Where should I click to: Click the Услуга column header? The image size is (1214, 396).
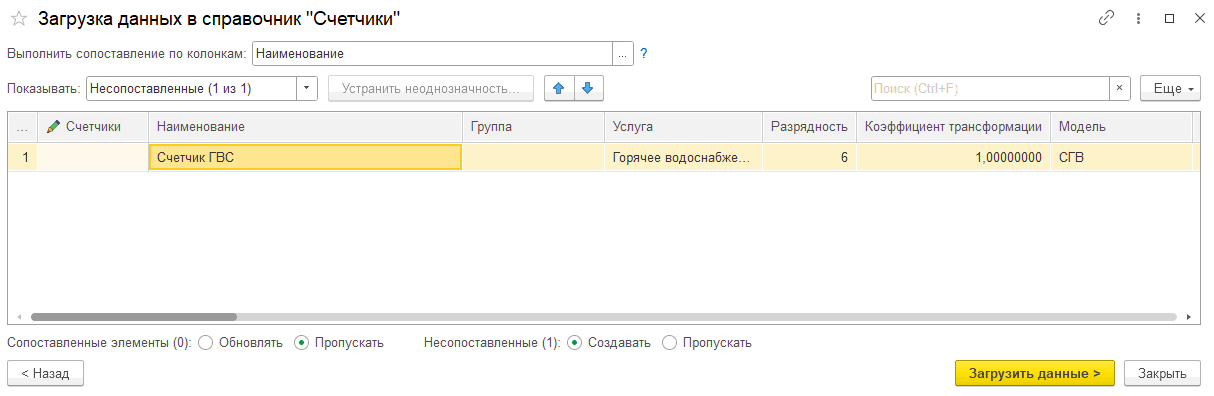coord(682,126)
